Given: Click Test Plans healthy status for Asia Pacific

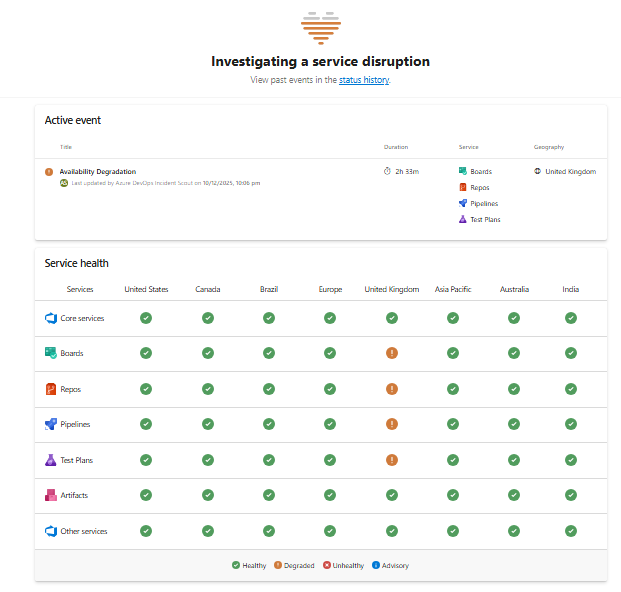Looking at the screenshot, I should coord(453,460).
